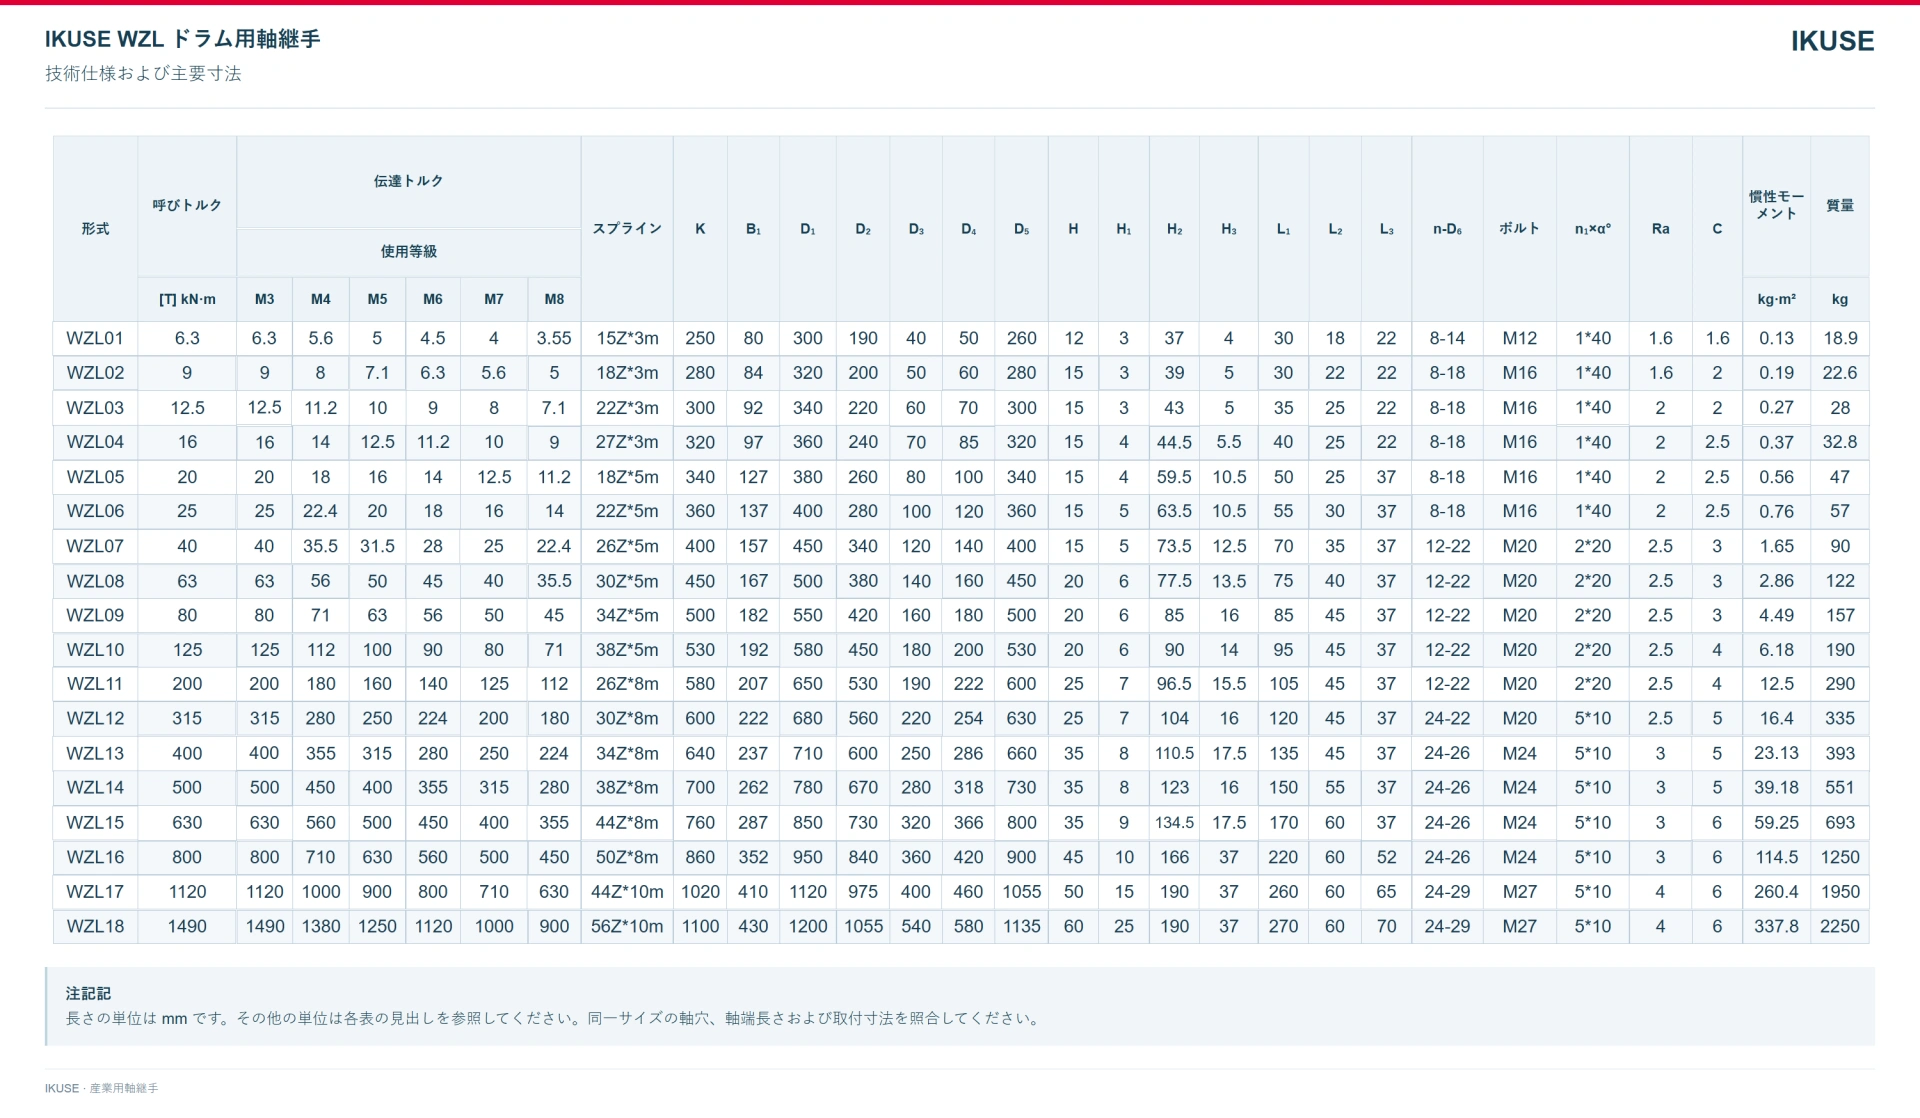Click mass value '2250' in WZL18 row

1840,926
